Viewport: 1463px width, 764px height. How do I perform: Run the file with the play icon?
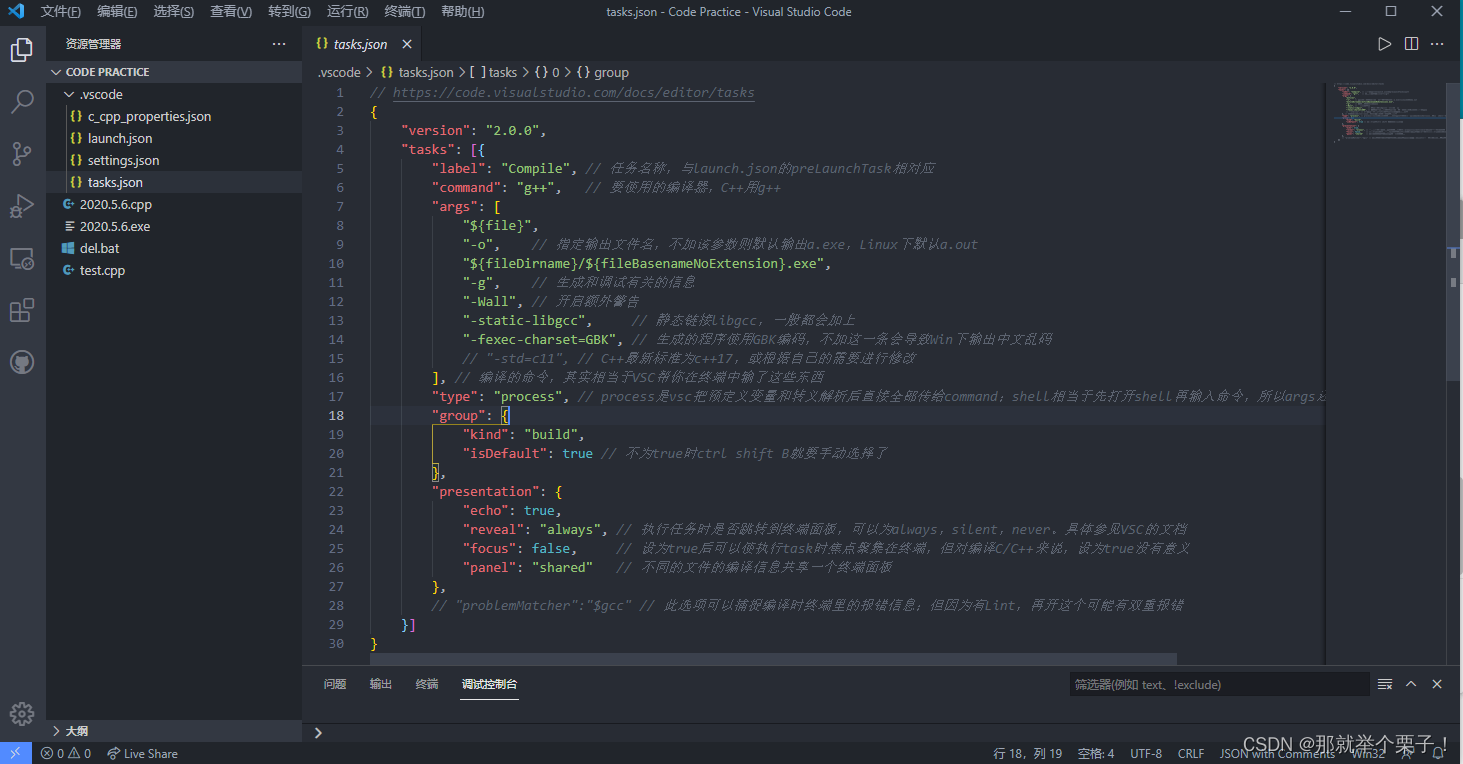tap(1384, 44)
